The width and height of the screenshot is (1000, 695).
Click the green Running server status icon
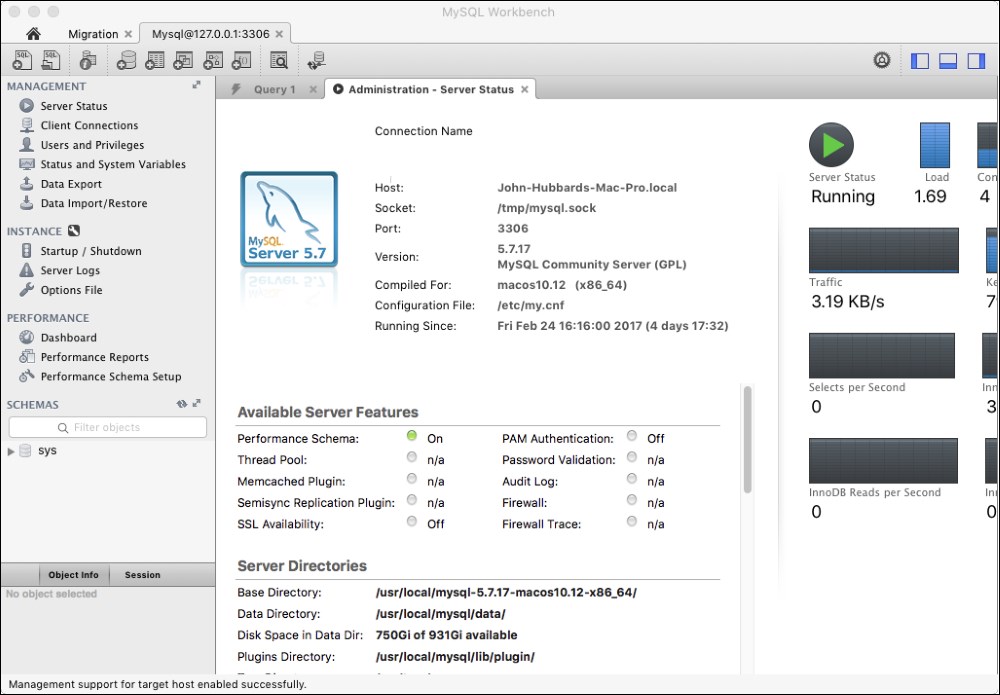[831, 145]
